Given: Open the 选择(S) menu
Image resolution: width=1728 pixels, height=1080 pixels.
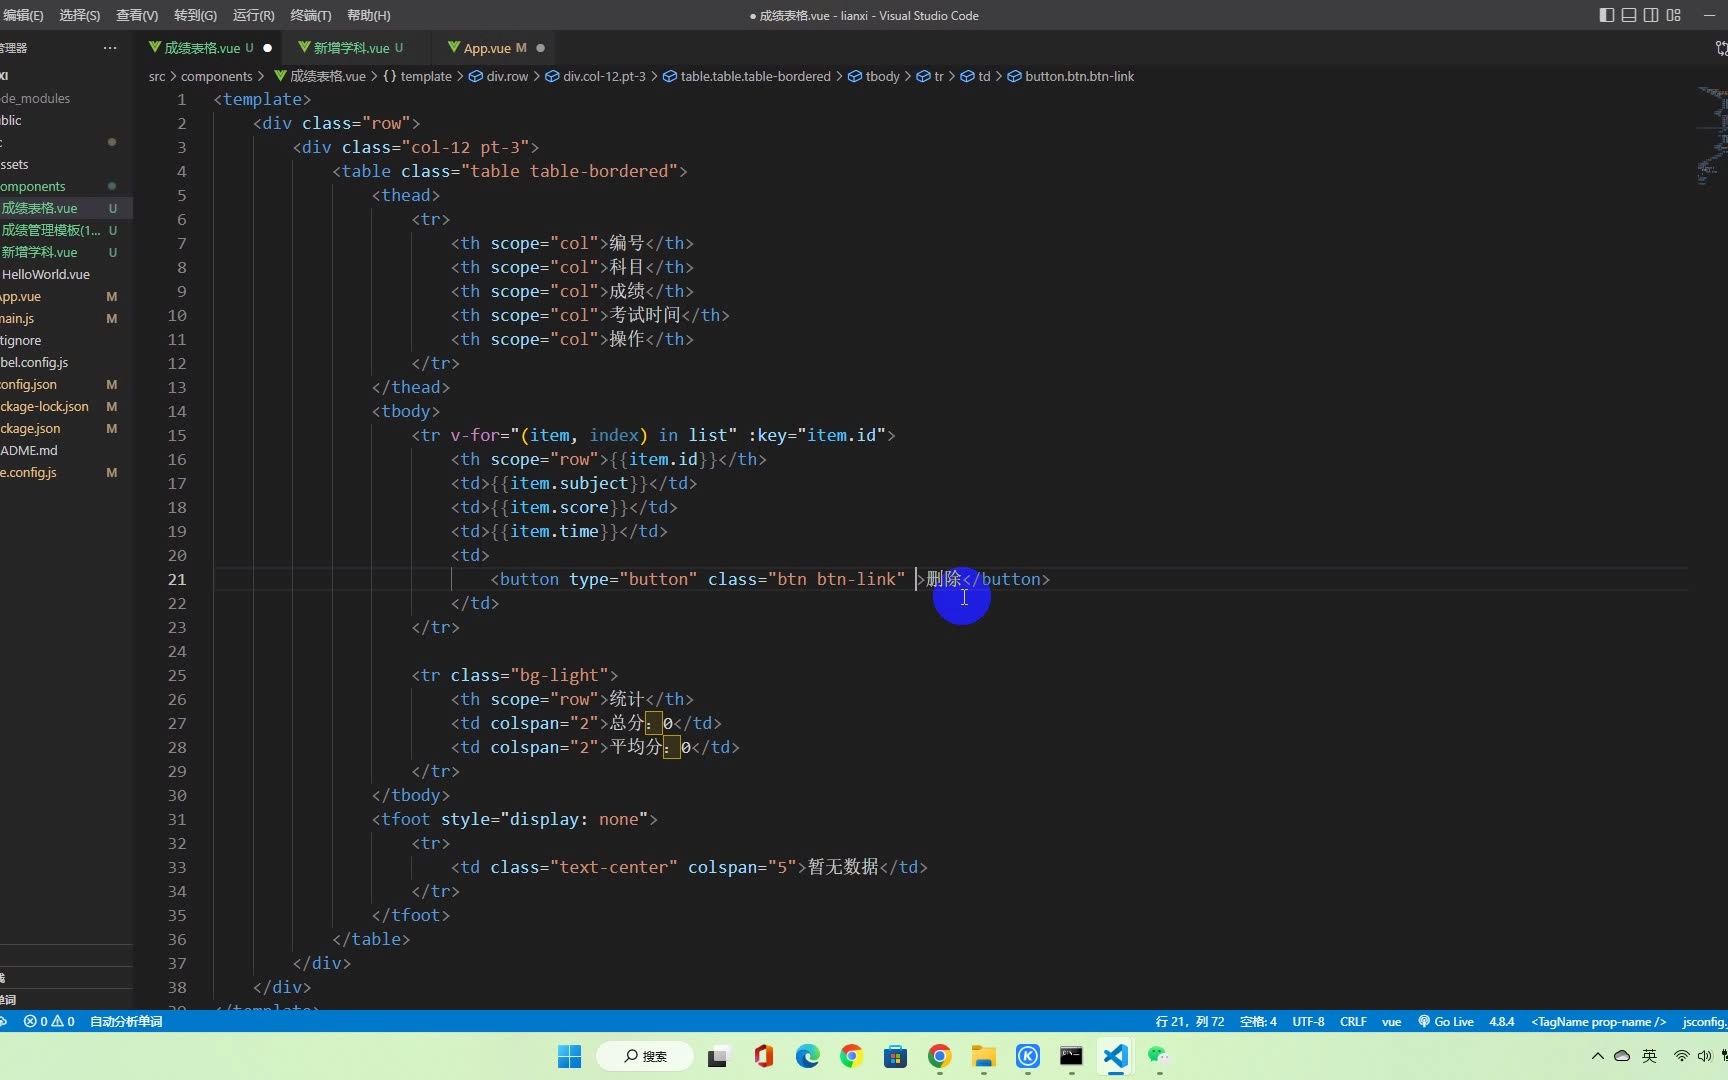Looking at the screenshot, I should pyautogui.click(x=80, y=15).
